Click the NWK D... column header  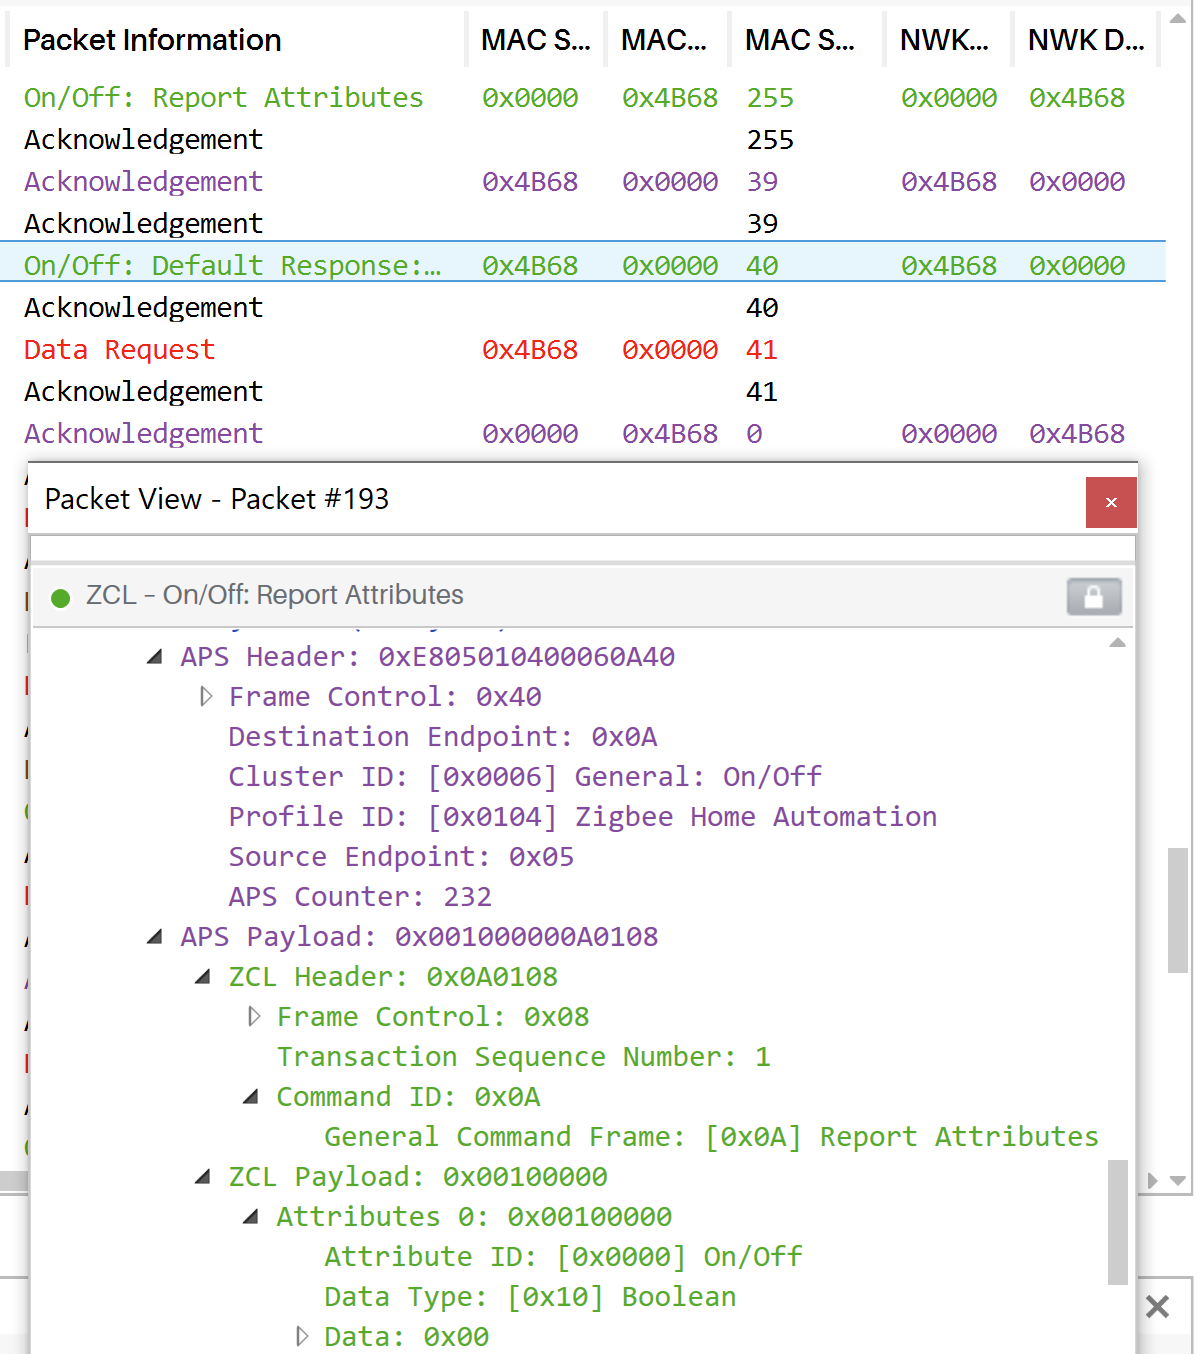(1084, 39)
